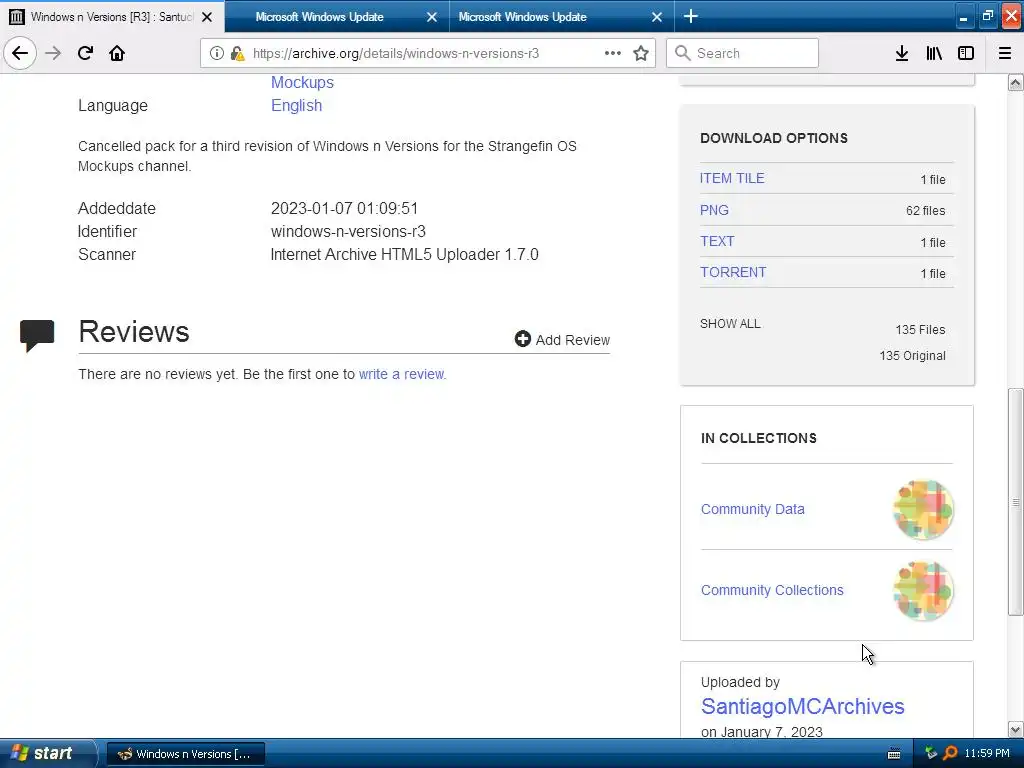Click the scrollbar down arrow
Viewport: 1024px width, 768px height.
pyautogui.click(x=1015, y=729)
